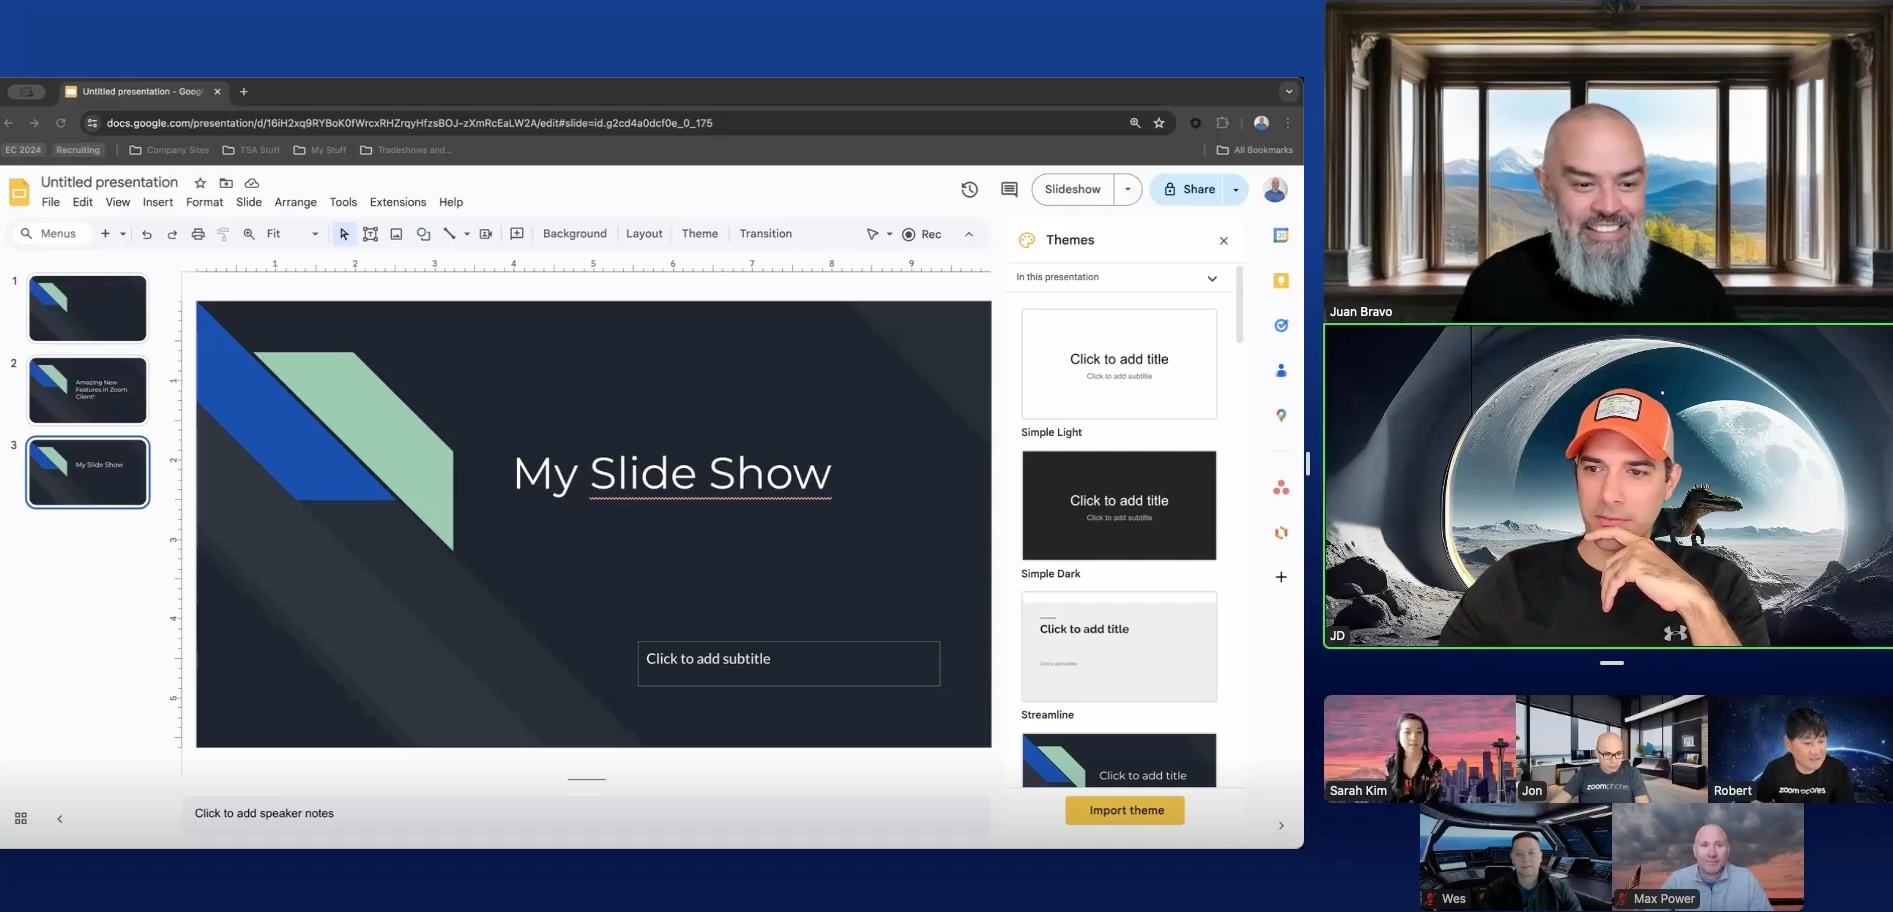Screen dimensions: 1893x912
Task: Click the Import theme button
Action: click(x=1126, y=810)
